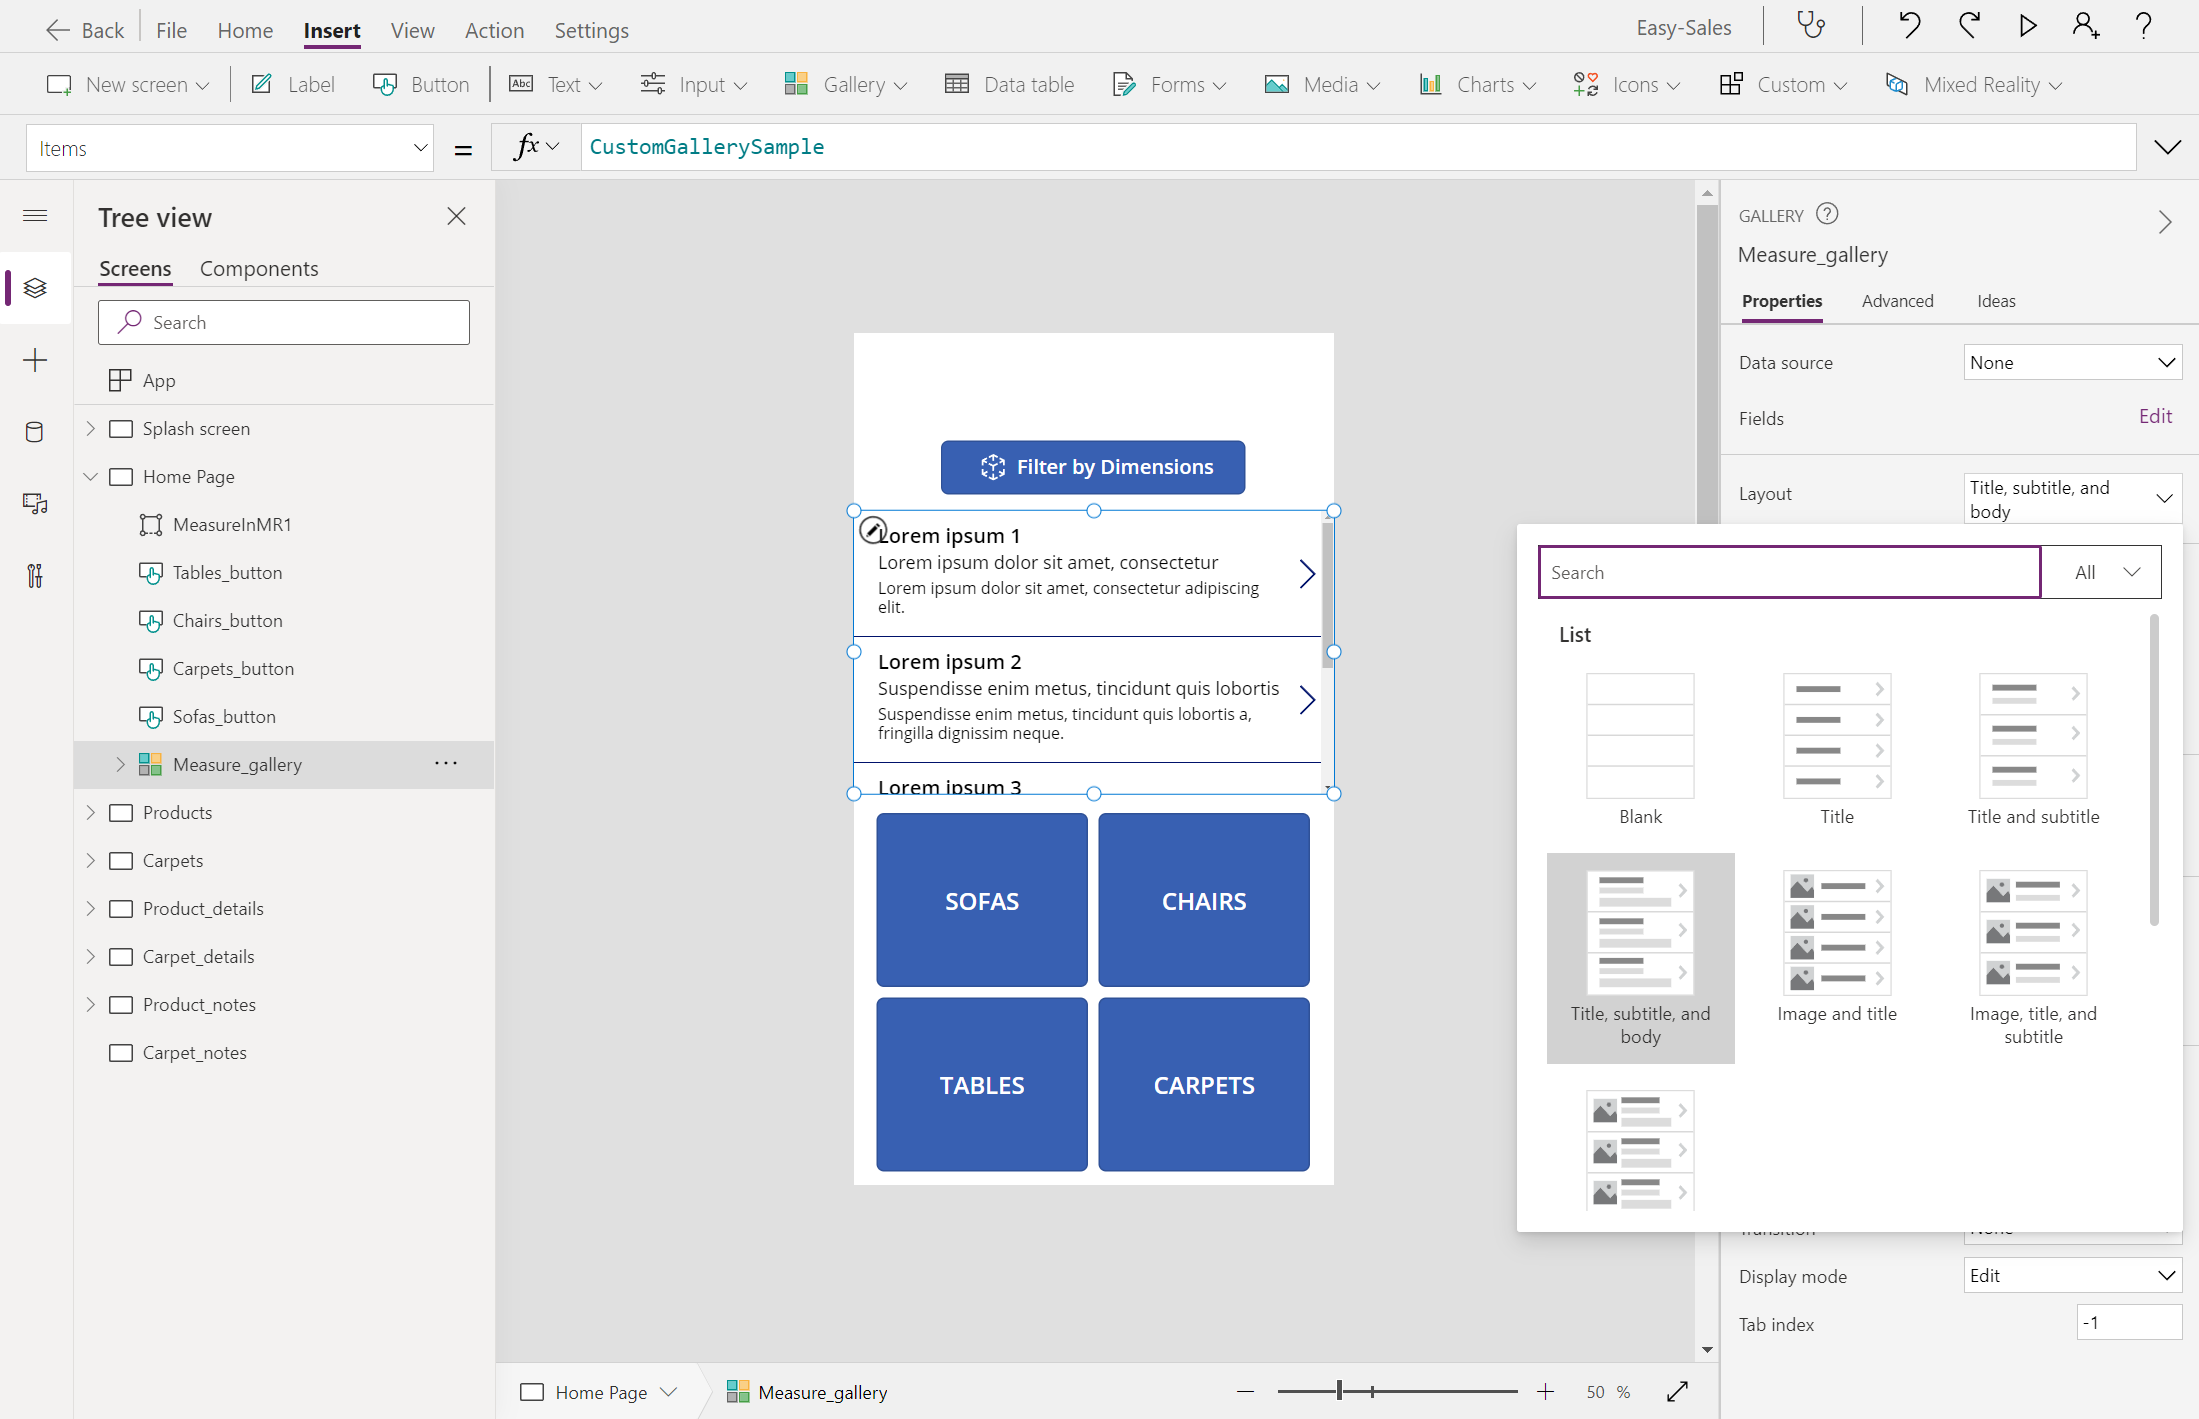The width and height of the screenshot is (2199, 1419).
Task: Click the Insert plus icon in sidebar
Action: pos(35,360)
